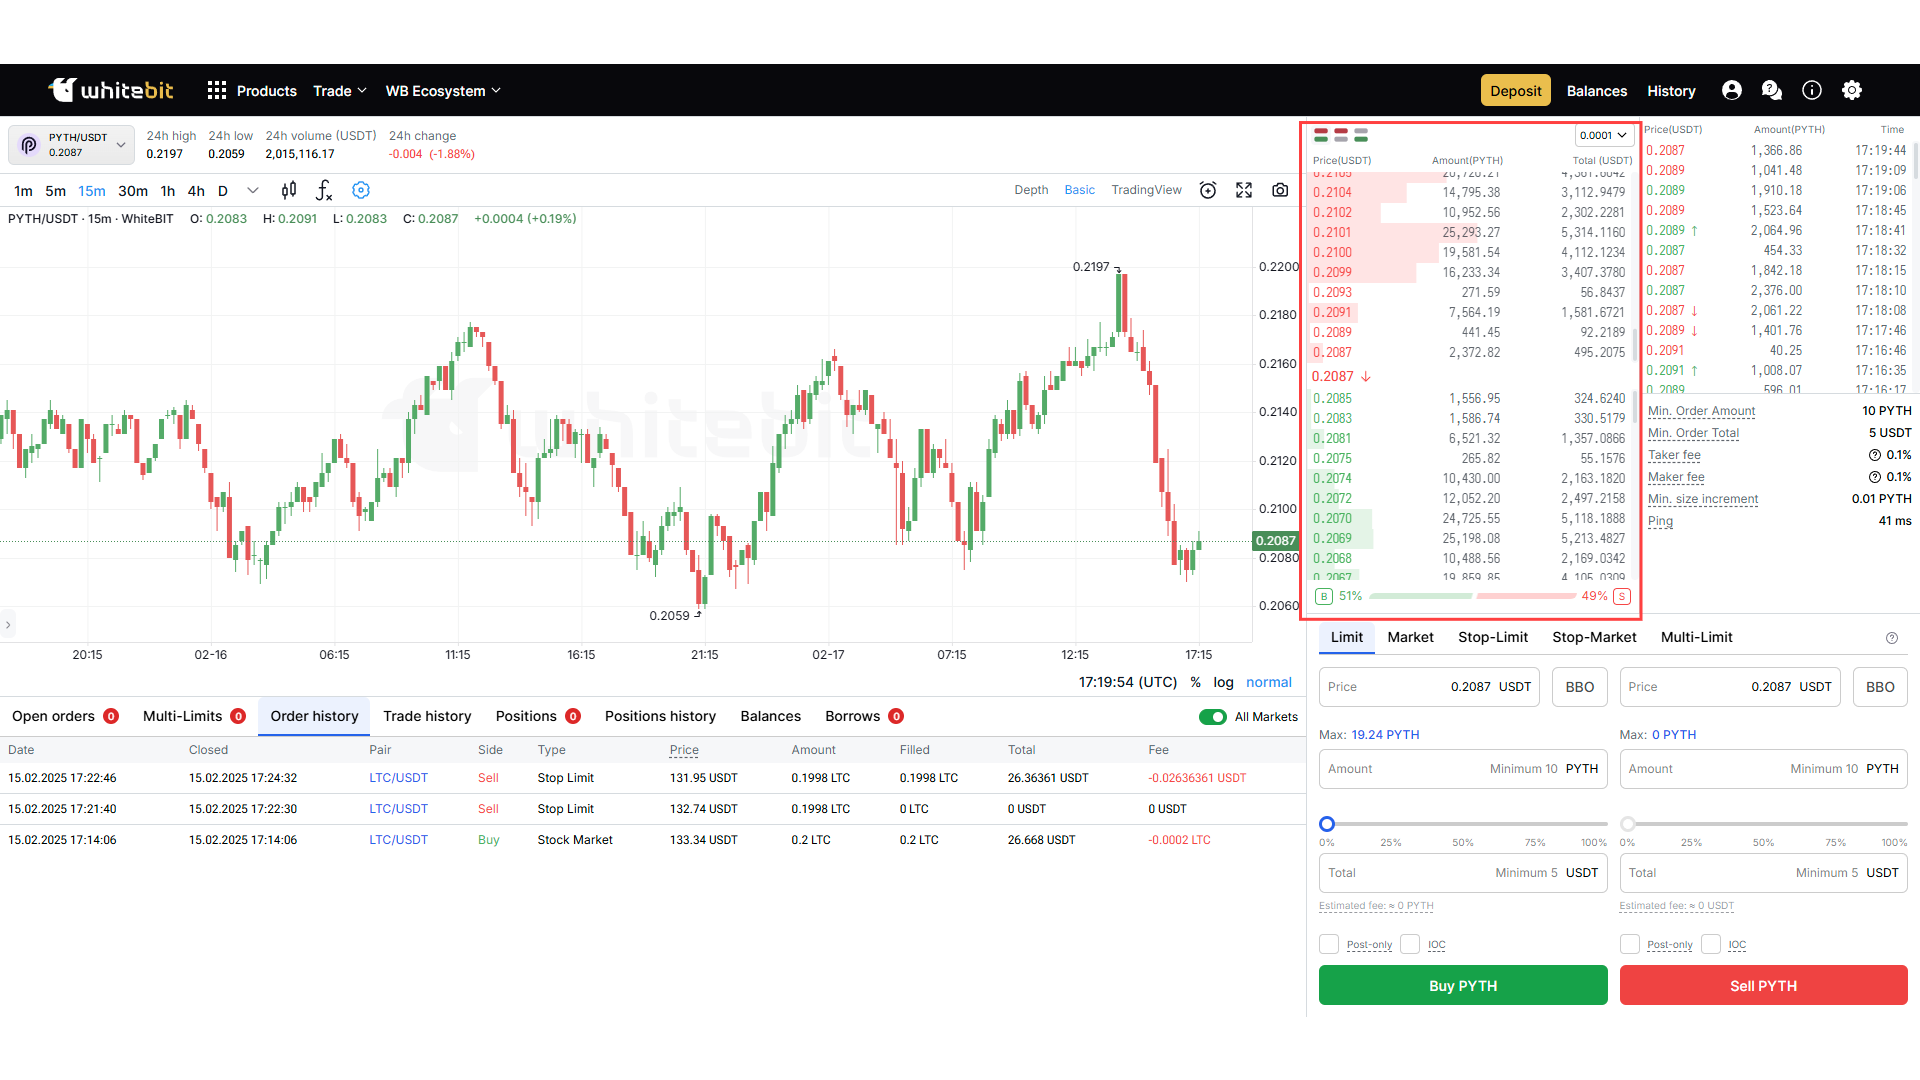Viewport: 1920px width, 1080px height.
Task: Click BBO next to sell price
Action: pos(1880,687)
